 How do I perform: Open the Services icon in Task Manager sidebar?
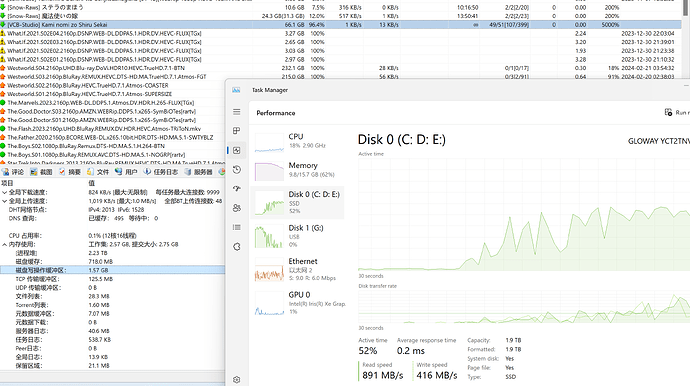(x=237, y=247)
